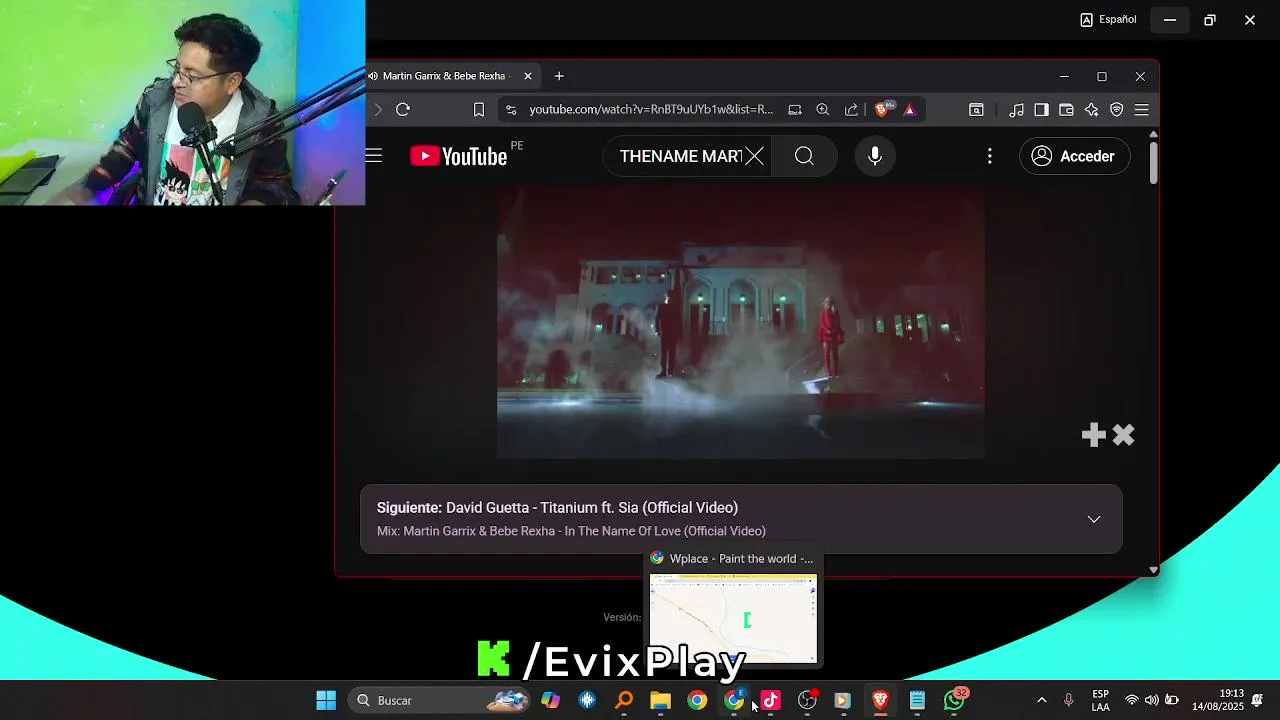Open WhatsApp from taskbar

[955, 699]
